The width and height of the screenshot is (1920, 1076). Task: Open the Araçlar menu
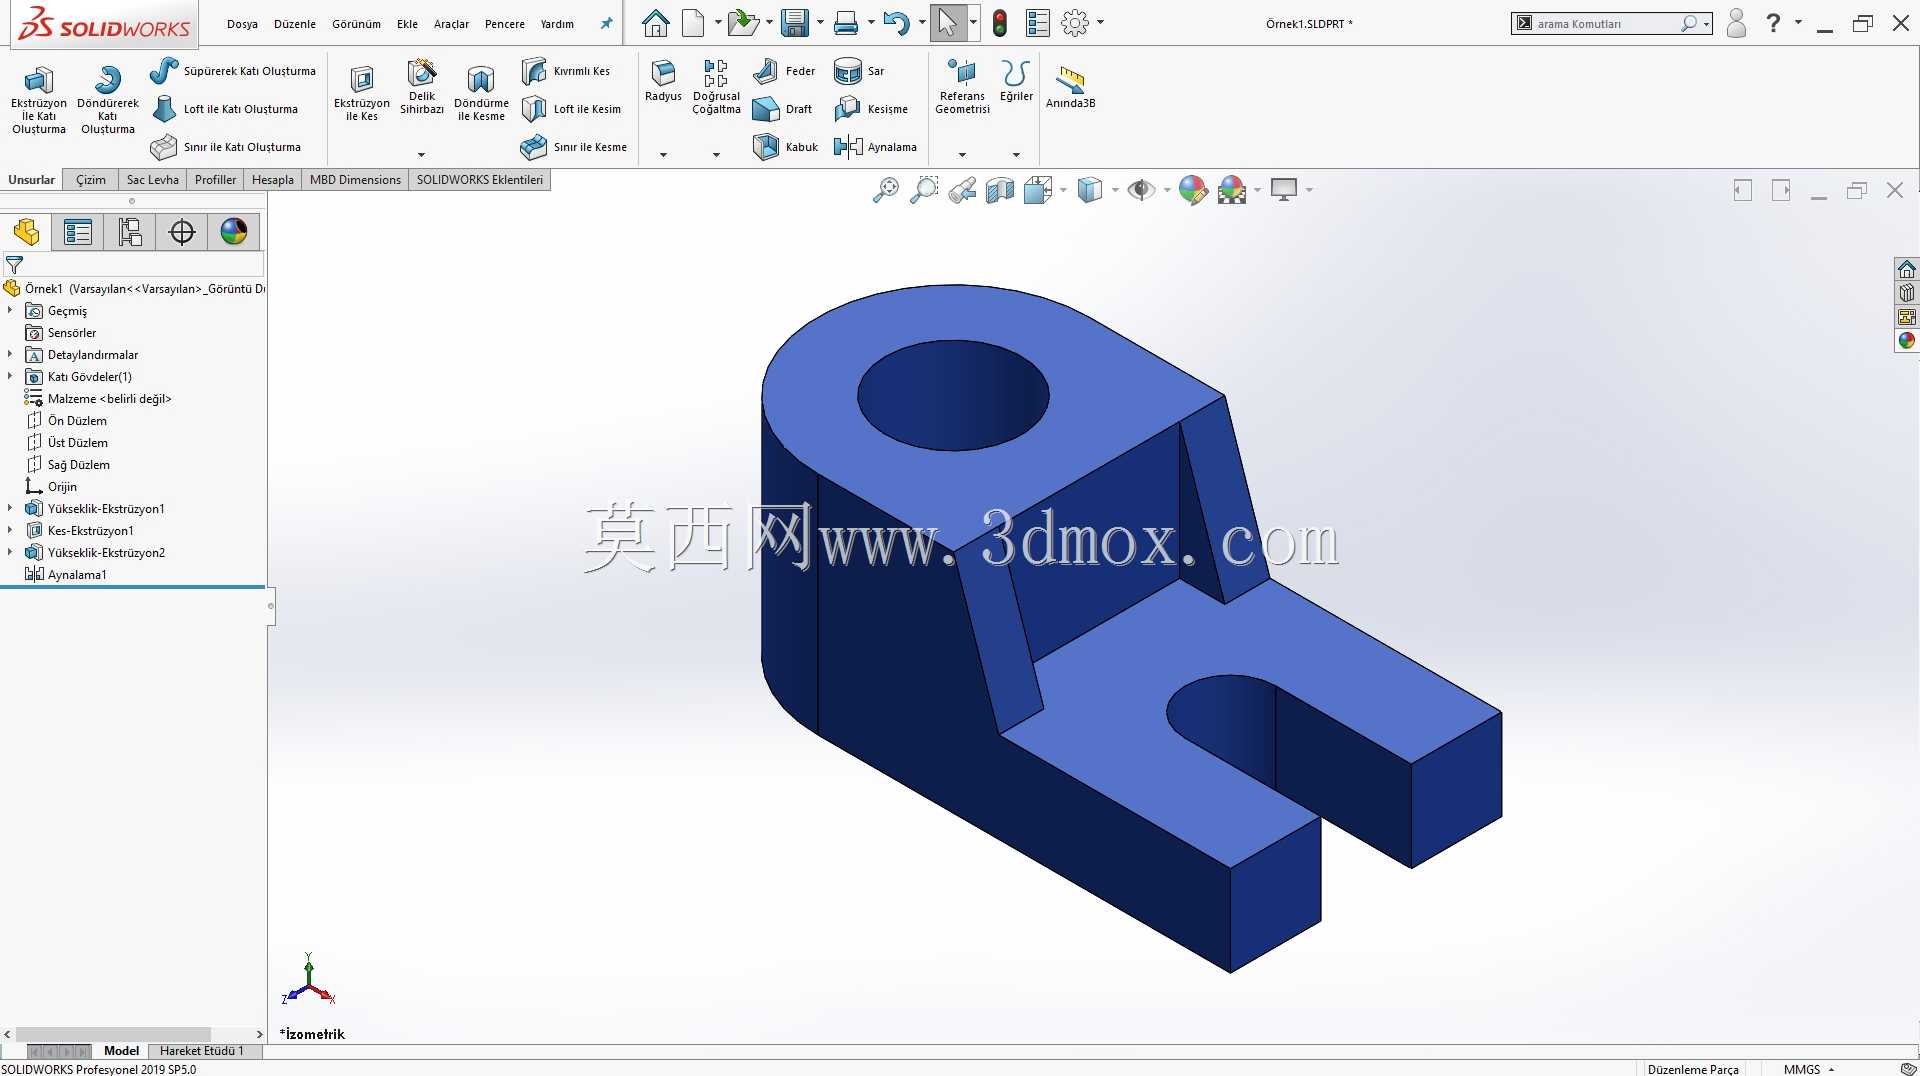(x=451, y=24)
